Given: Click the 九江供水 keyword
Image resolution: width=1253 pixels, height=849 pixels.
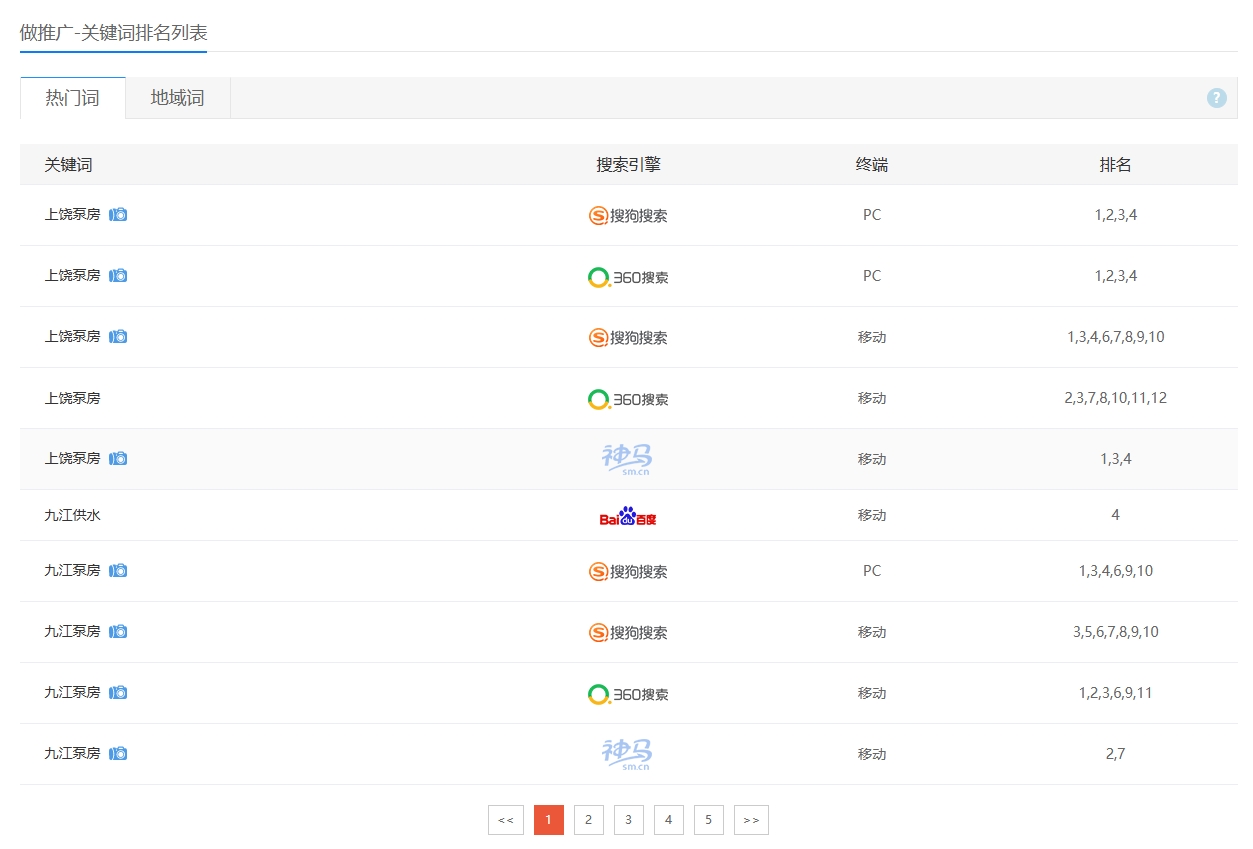Looking at the screenshot, I should (x=73, y=515).
